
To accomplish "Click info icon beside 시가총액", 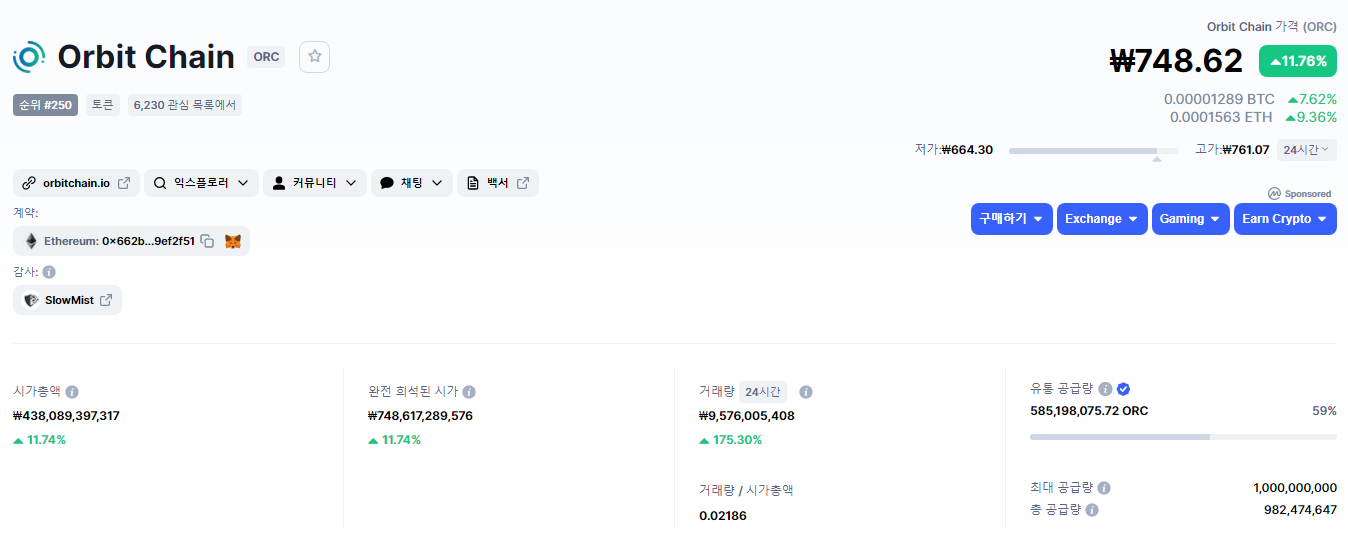I will (72, 392).
